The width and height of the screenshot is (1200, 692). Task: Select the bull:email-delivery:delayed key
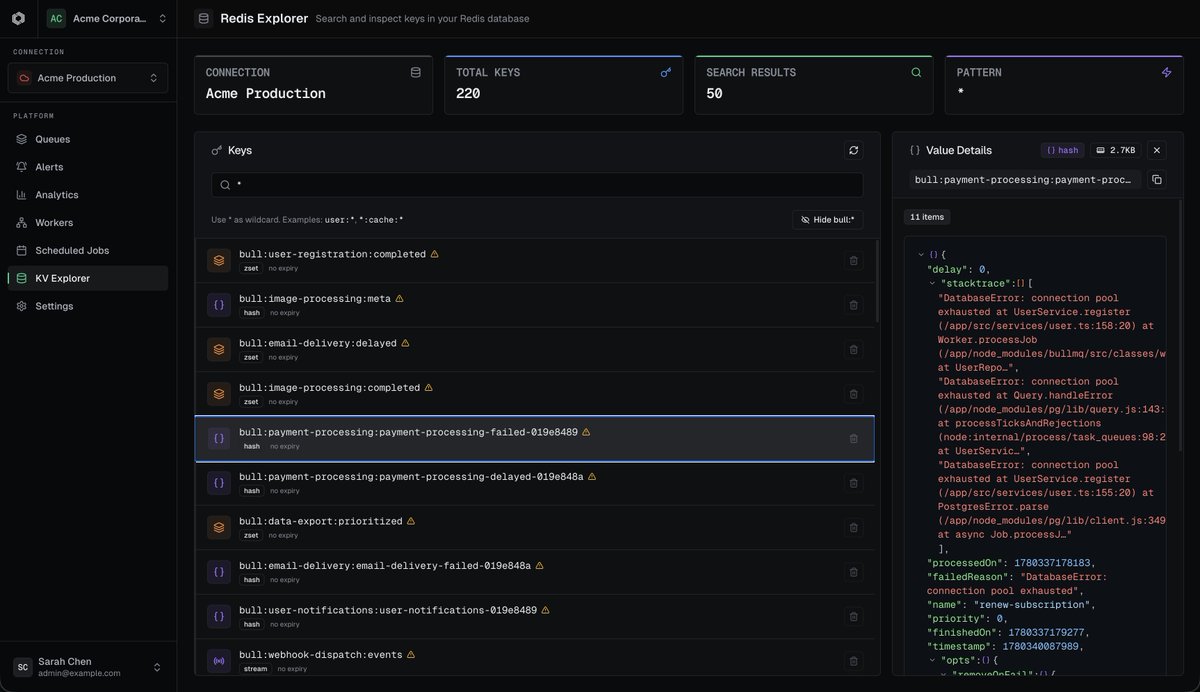(x=535, y=349)
